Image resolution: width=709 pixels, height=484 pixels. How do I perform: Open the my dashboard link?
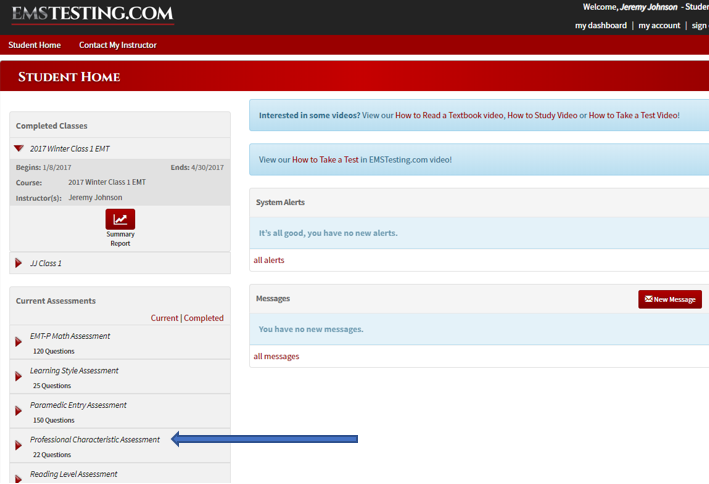600,25
